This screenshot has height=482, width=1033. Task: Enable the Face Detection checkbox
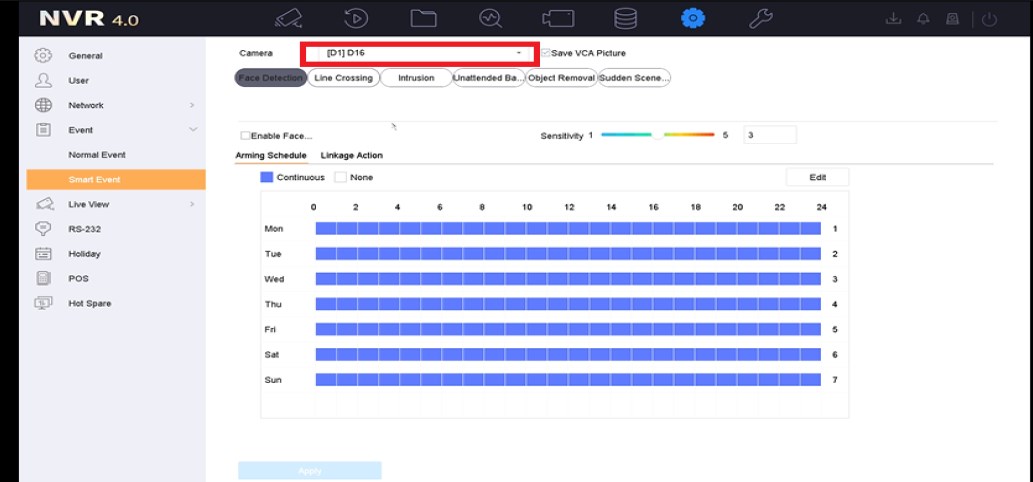(245, 136)
